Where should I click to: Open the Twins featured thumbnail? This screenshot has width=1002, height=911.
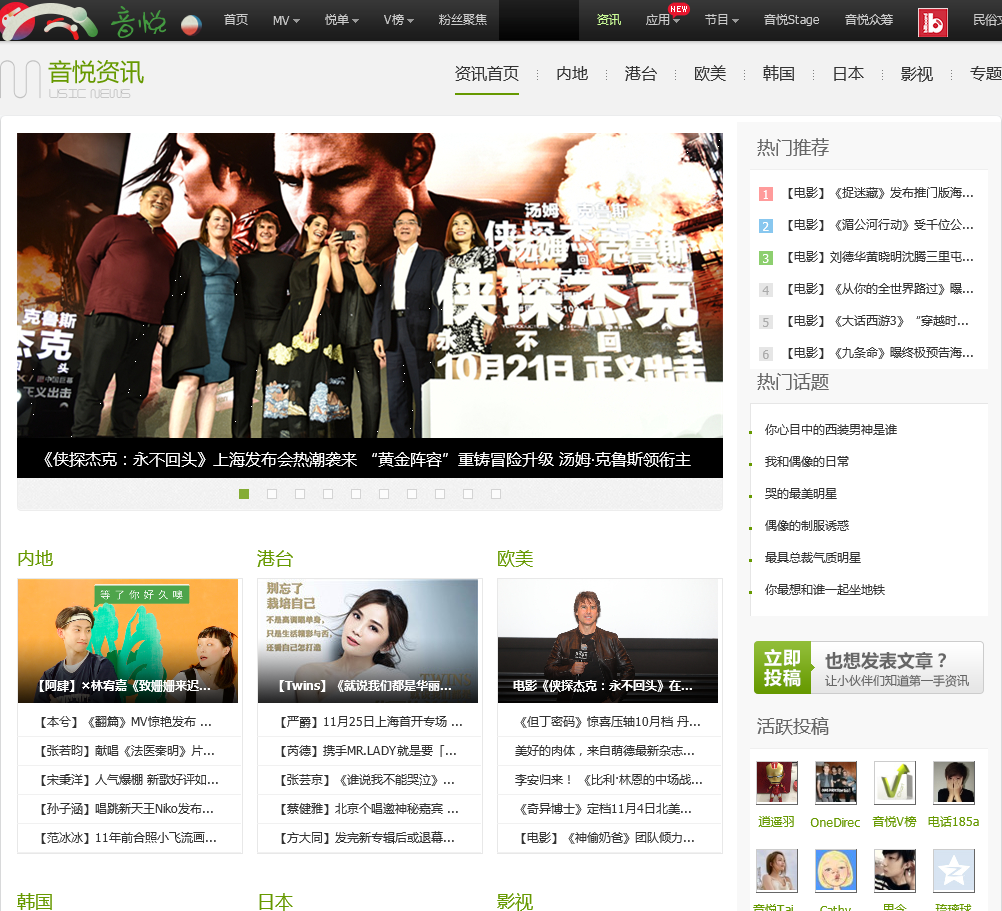[367, 641]
